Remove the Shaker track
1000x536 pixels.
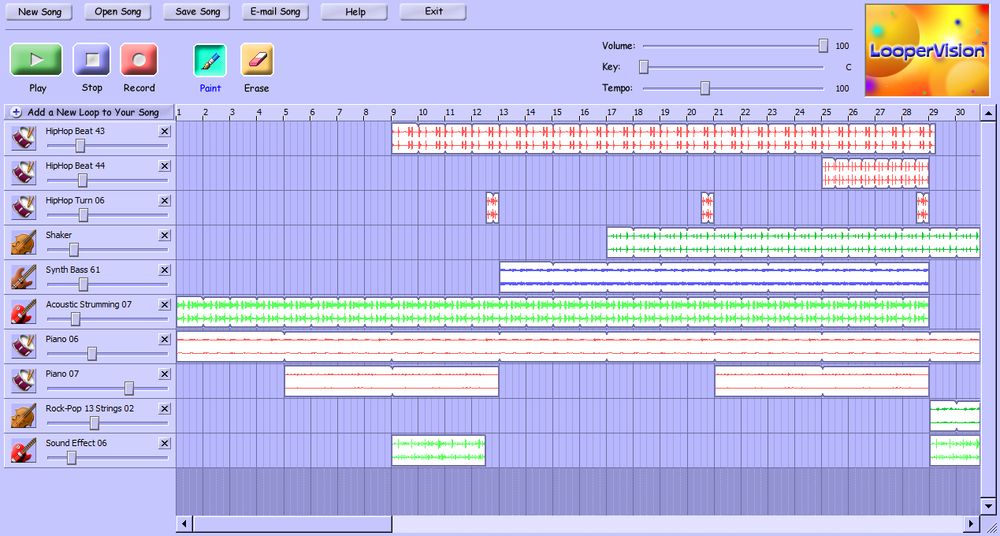point(165,235)
